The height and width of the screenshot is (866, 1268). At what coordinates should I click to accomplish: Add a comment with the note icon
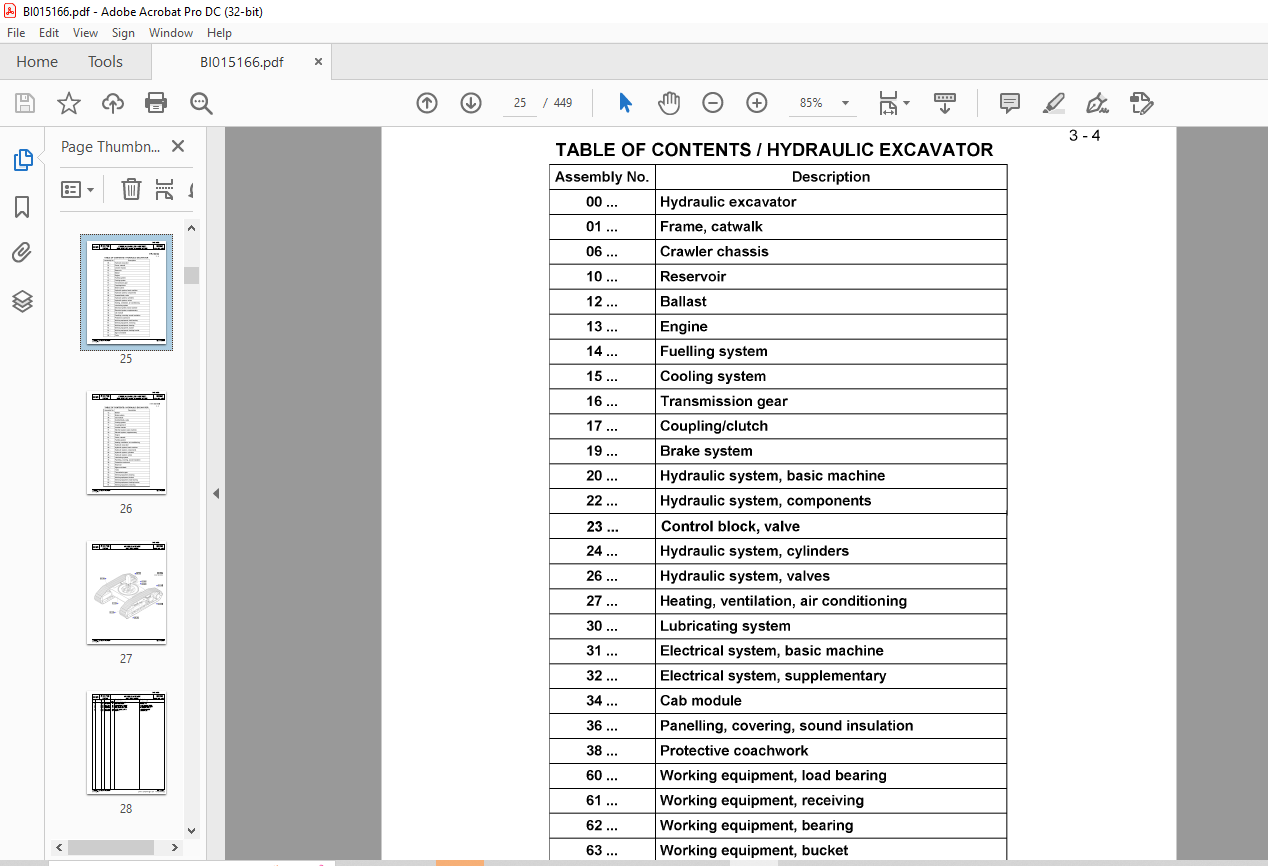[1010, 103]
